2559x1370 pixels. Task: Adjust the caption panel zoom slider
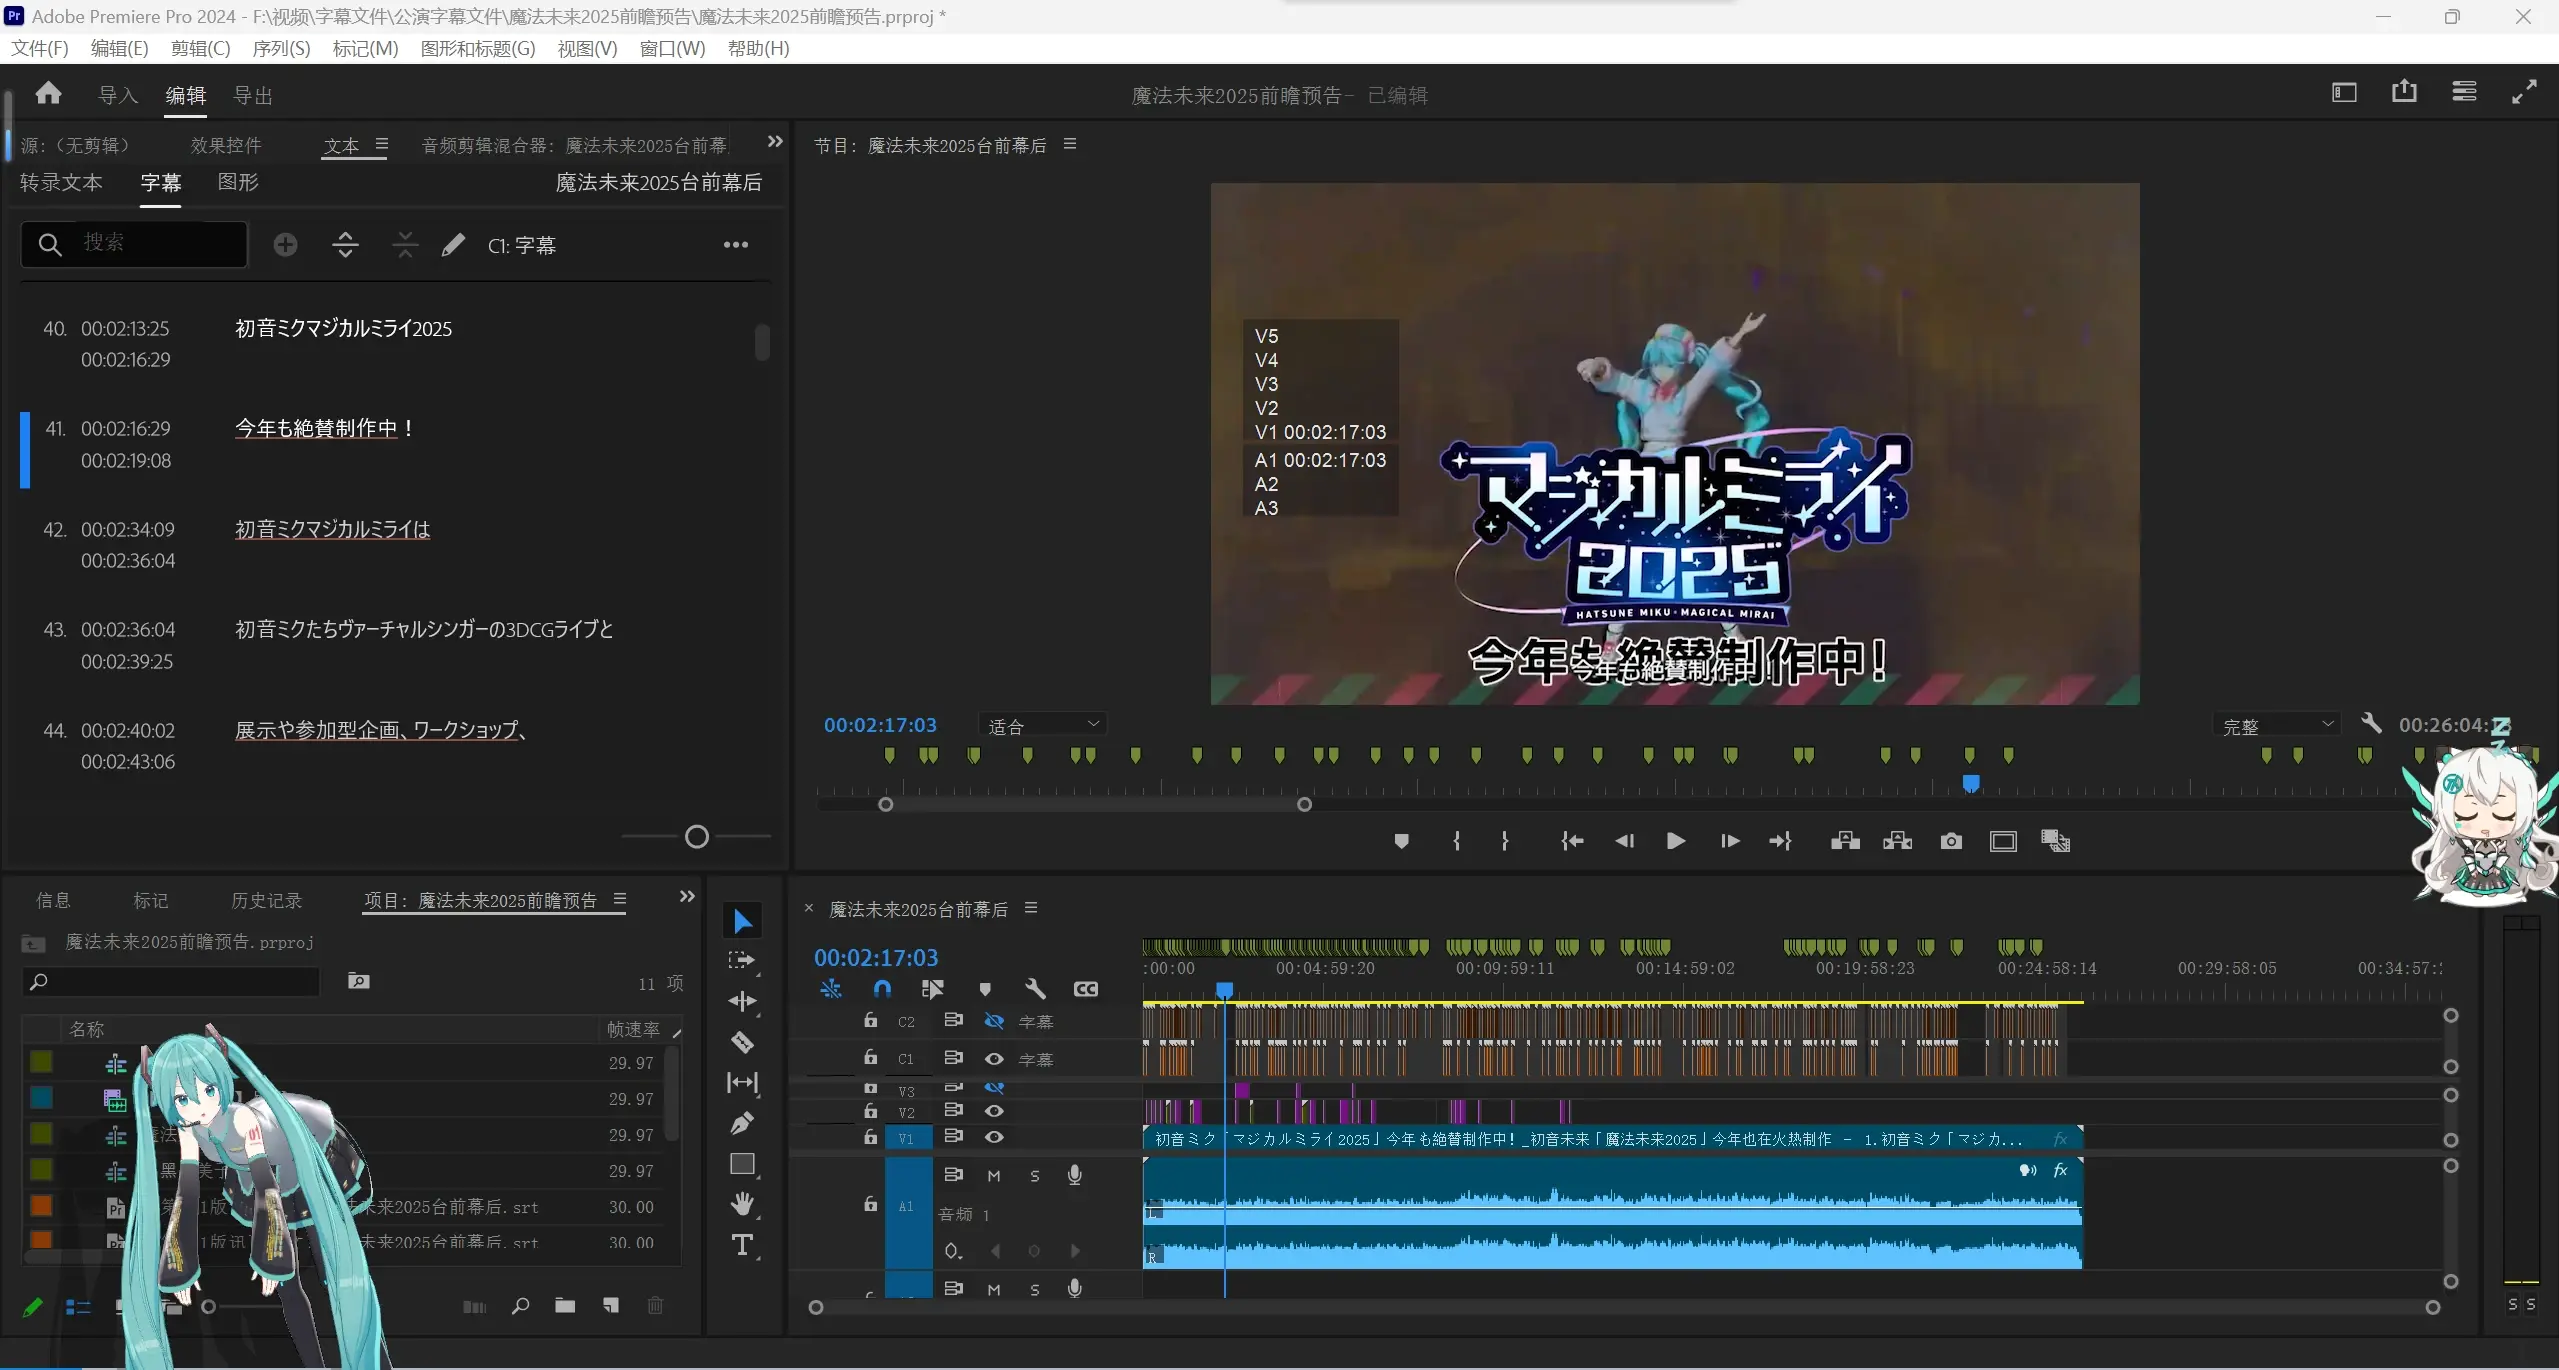tap(697, 836)
